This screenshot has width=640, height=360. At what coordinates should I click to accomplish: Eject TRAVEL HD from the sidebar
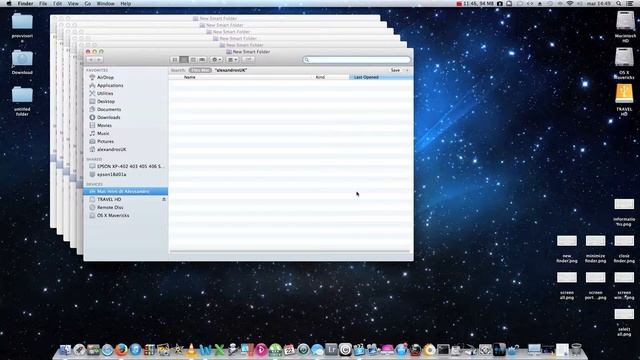pyautogui.click(x=164, y=199)
